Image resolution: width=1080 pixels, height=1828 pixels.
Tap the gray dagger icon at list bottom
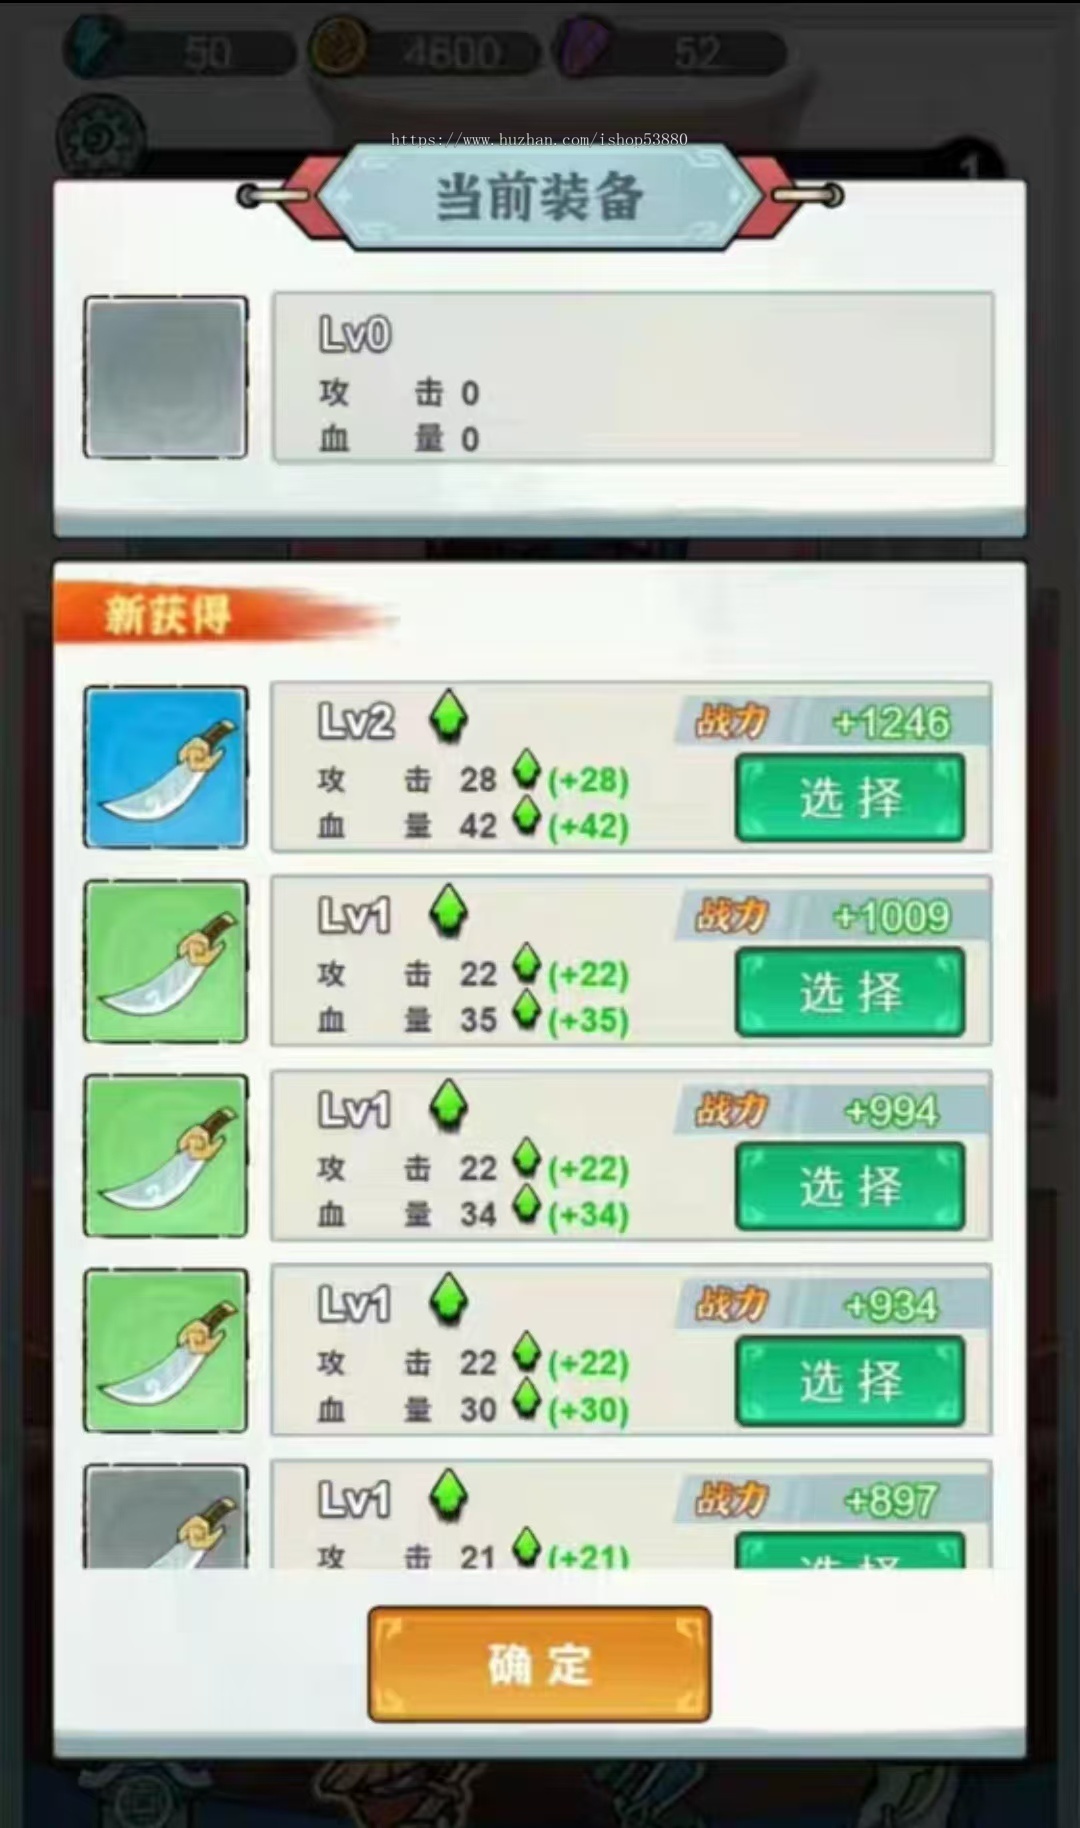pyautogui.click(x=166, y=1516)
